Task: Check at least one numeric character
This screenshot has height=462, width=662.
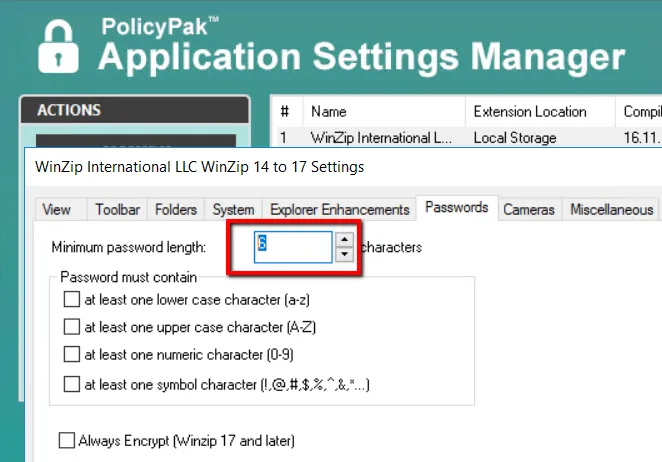Action: (71, 354)
